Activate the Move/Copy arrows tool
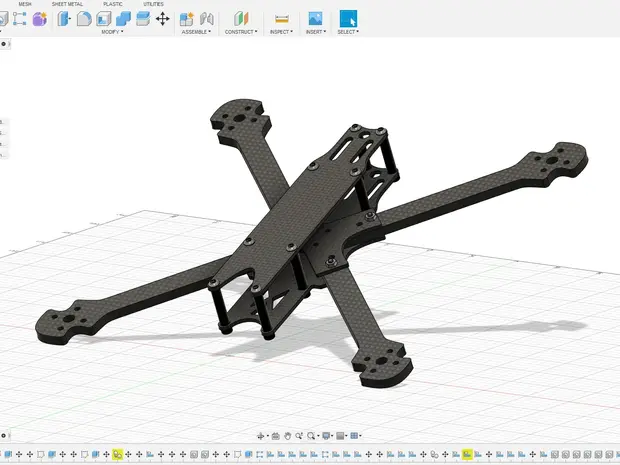Viewport: 620px width, 465px height. coord(163,19)
